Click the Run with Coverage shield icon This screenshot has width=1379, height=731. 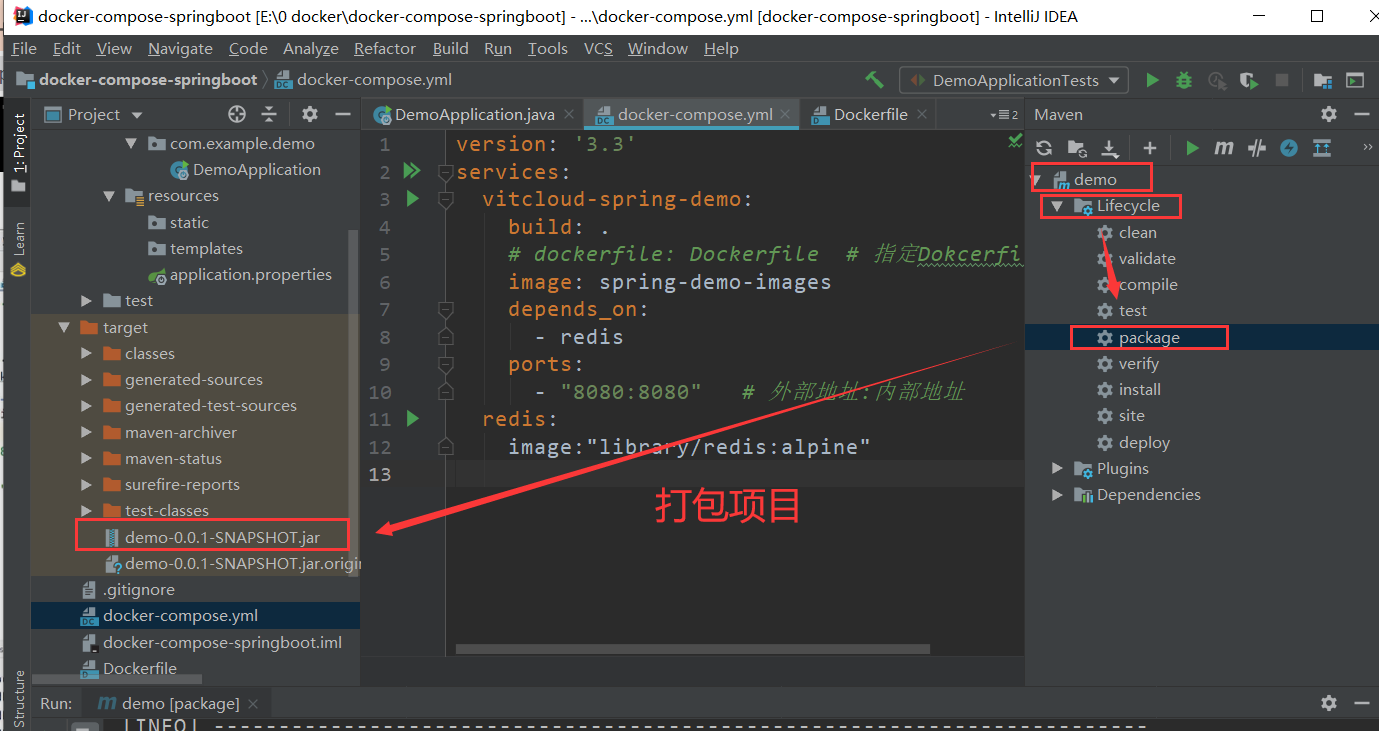(1248, 80)
